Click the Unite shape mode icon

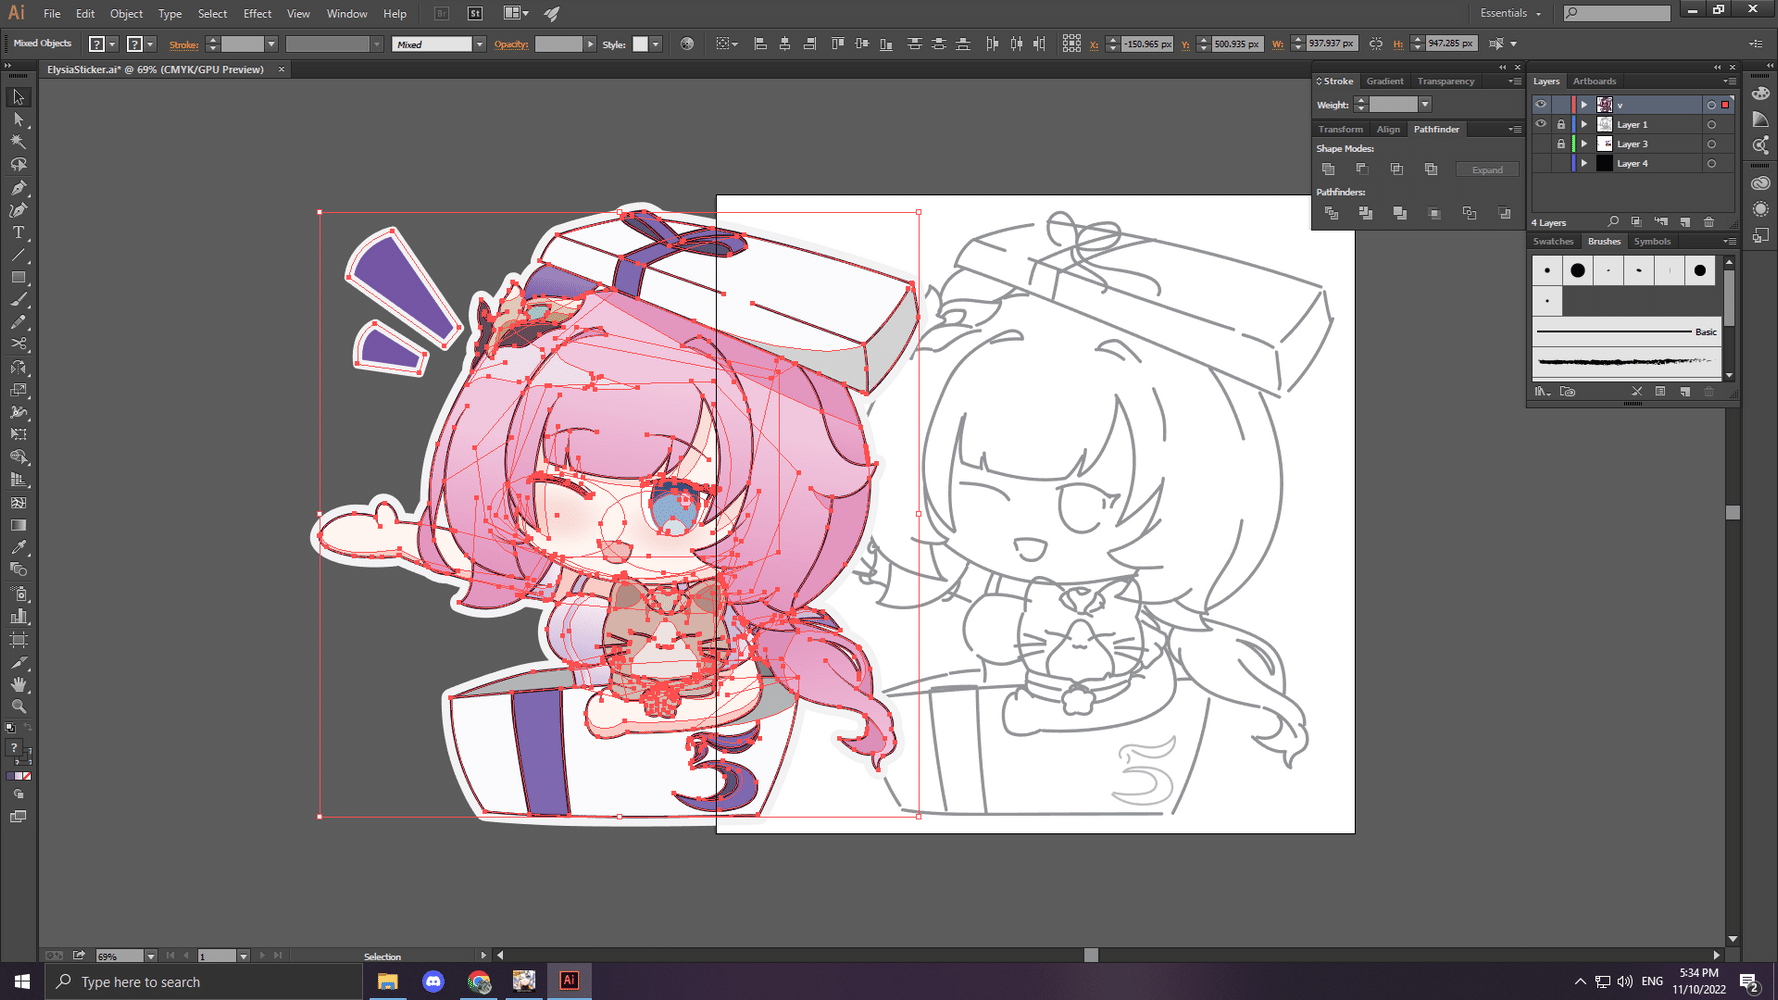(x=1328, y=169)
